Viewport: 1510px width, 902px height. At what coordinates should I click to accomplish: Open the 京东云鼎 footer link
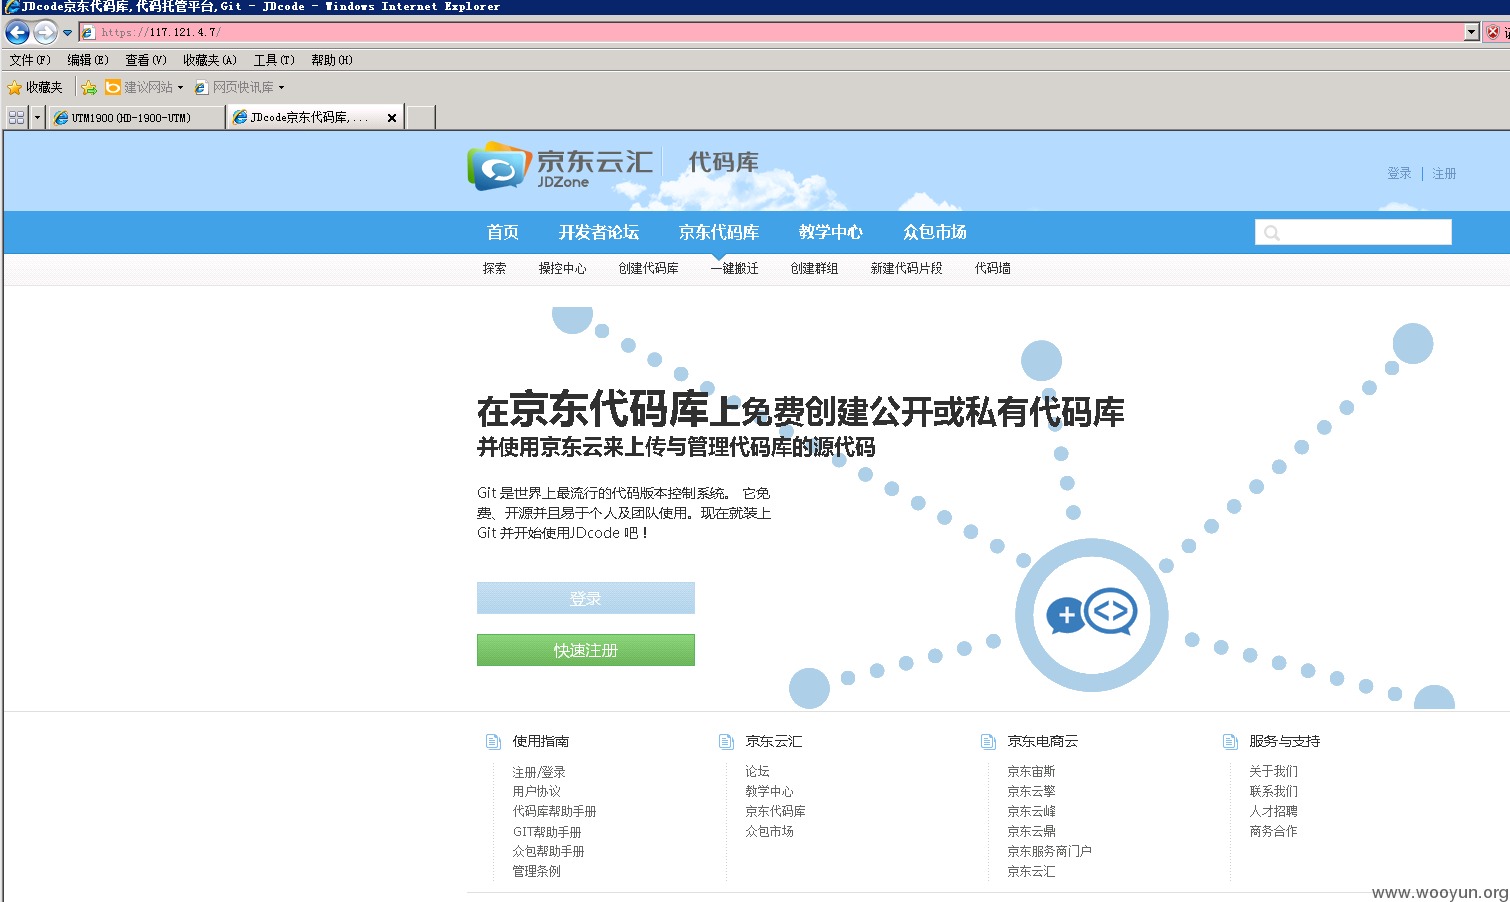[x=1031, y=831]
